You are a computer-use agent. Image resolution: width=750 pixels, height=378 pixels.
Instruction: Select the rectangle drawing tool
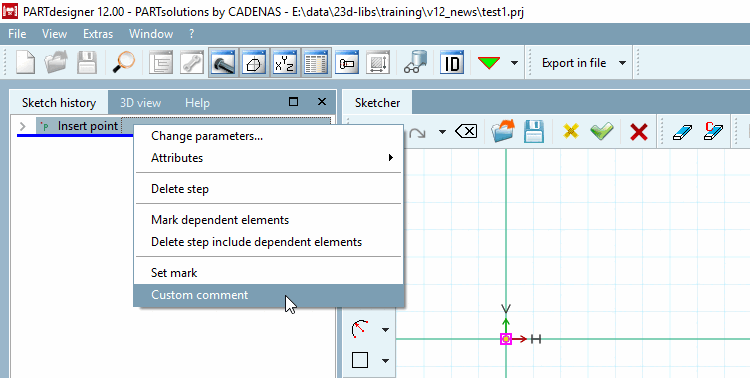click(x=360, y=360)
